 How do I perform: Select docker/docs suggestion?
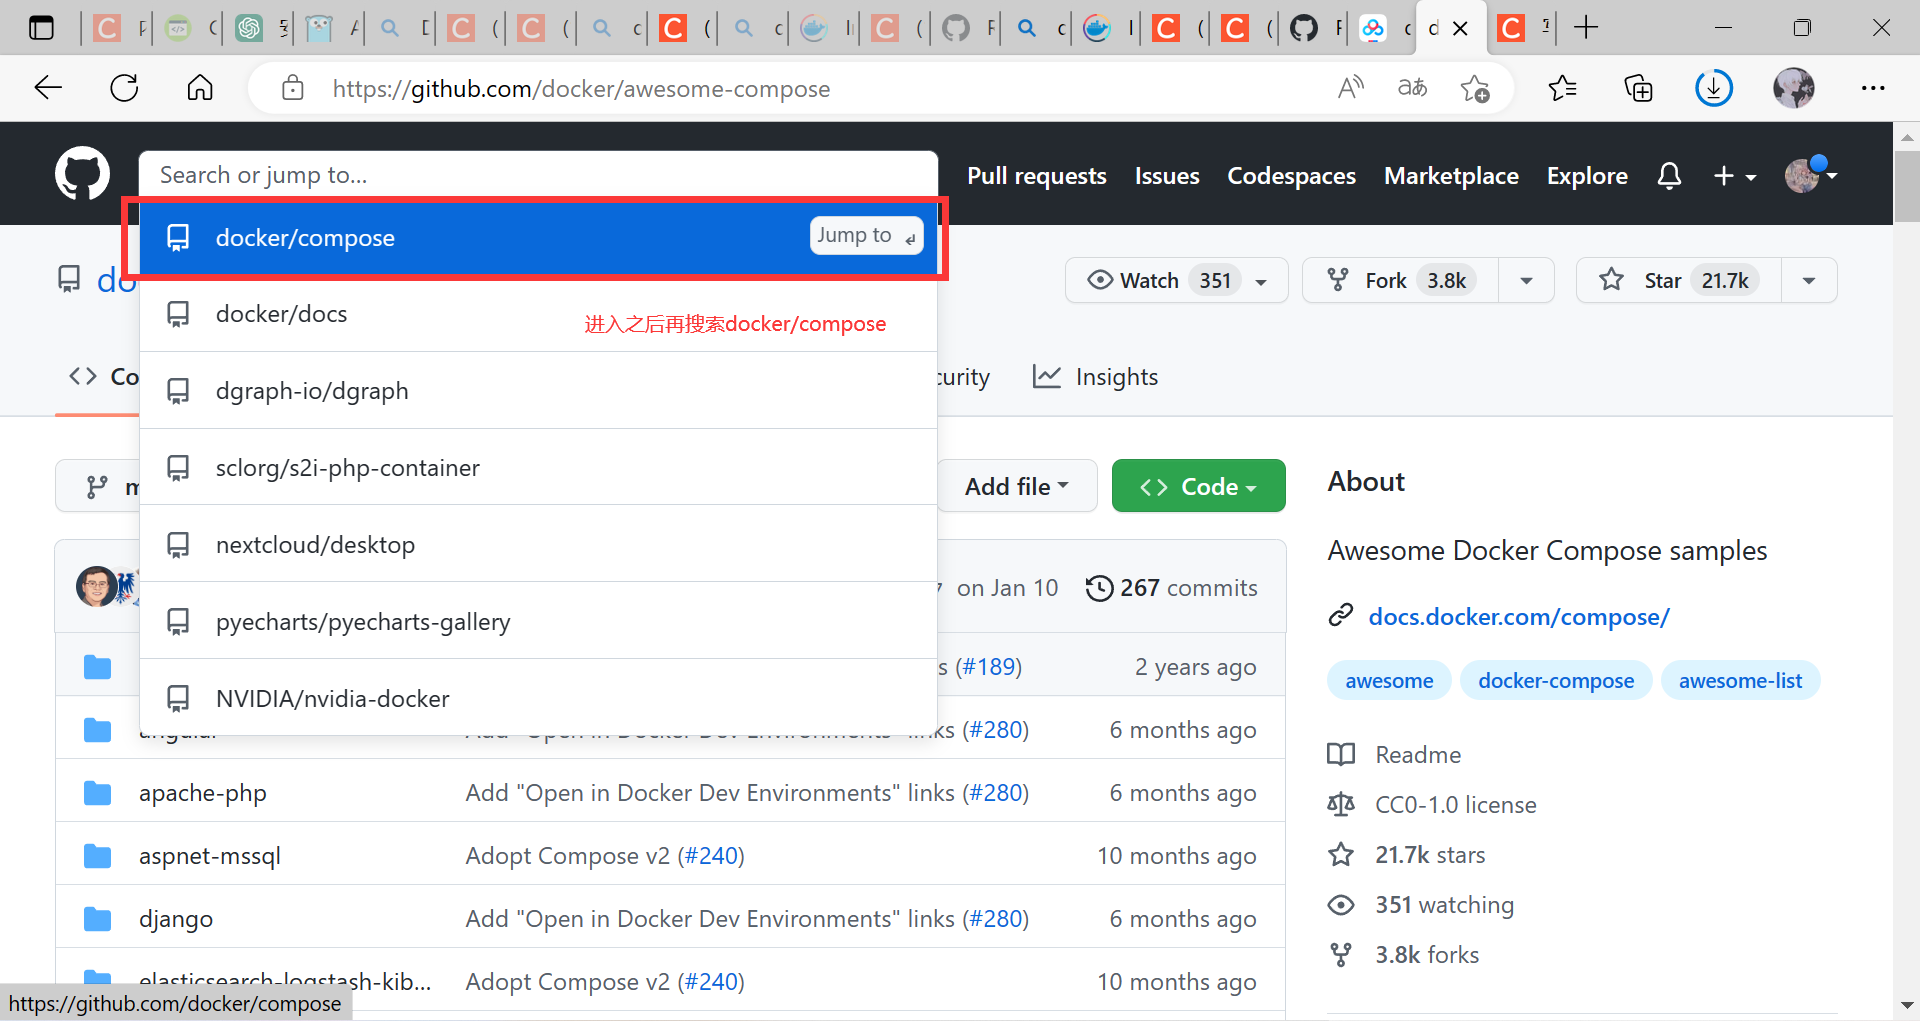538,314
